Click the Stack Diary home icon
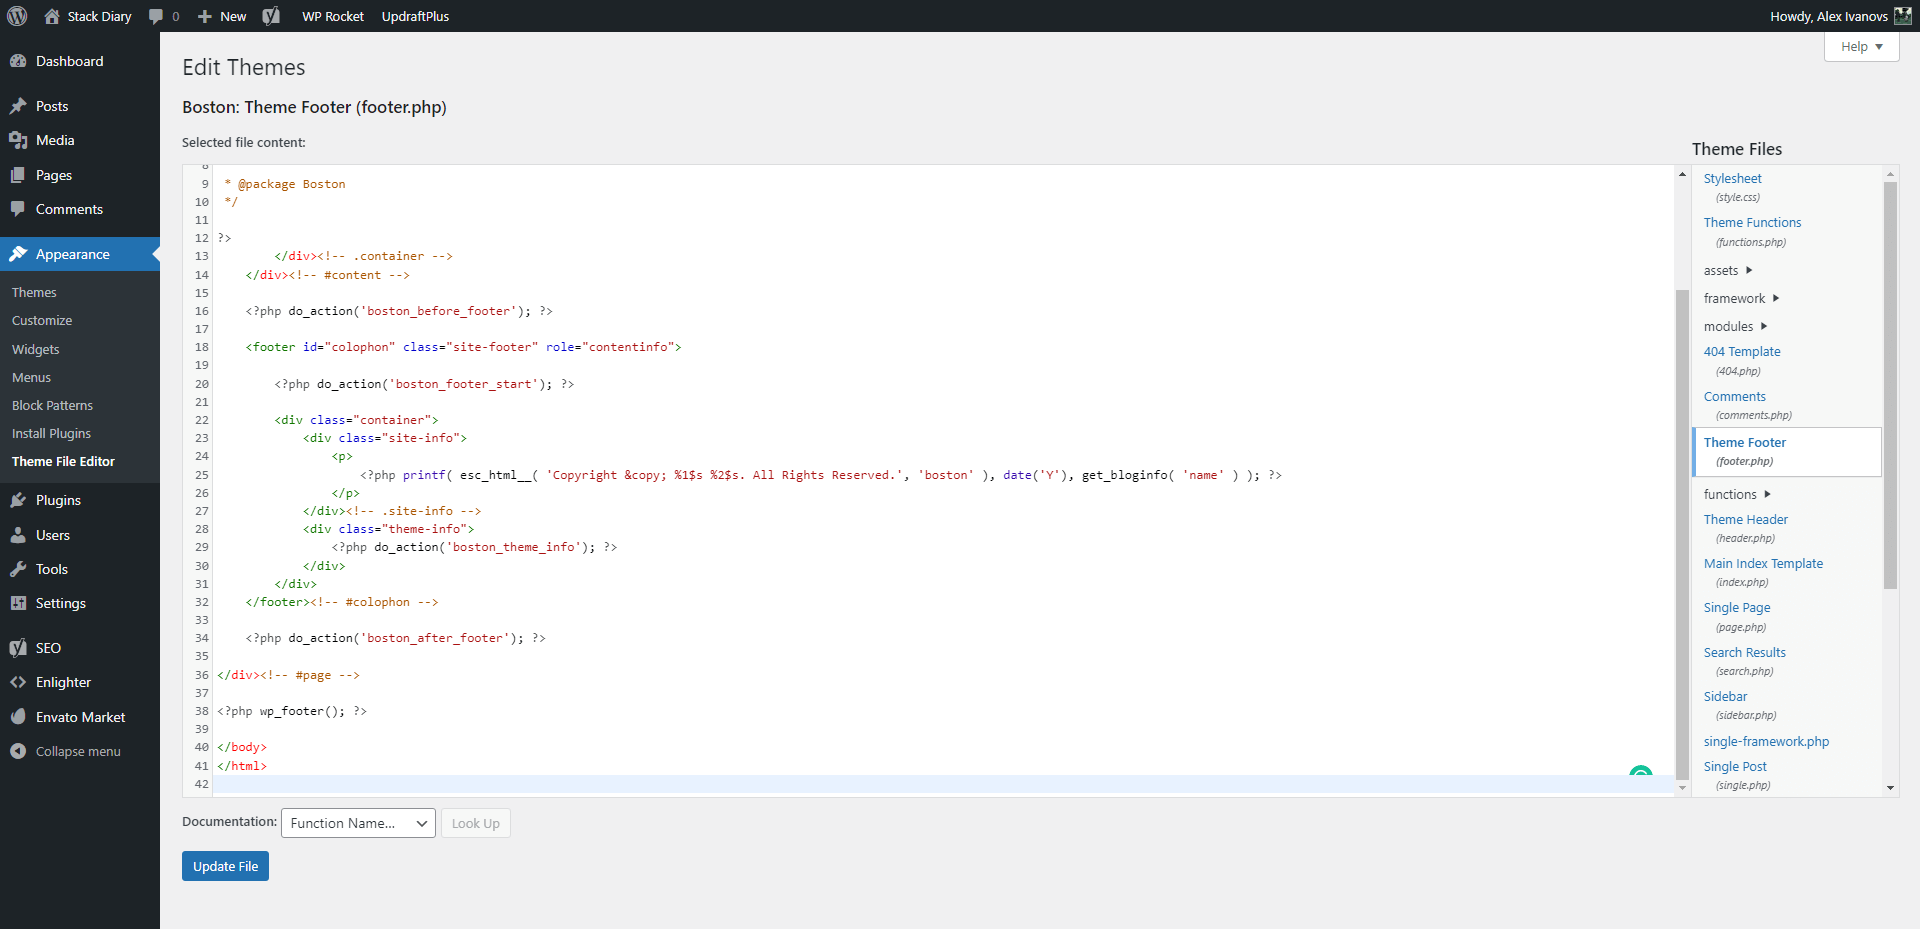 coord(52,16)
